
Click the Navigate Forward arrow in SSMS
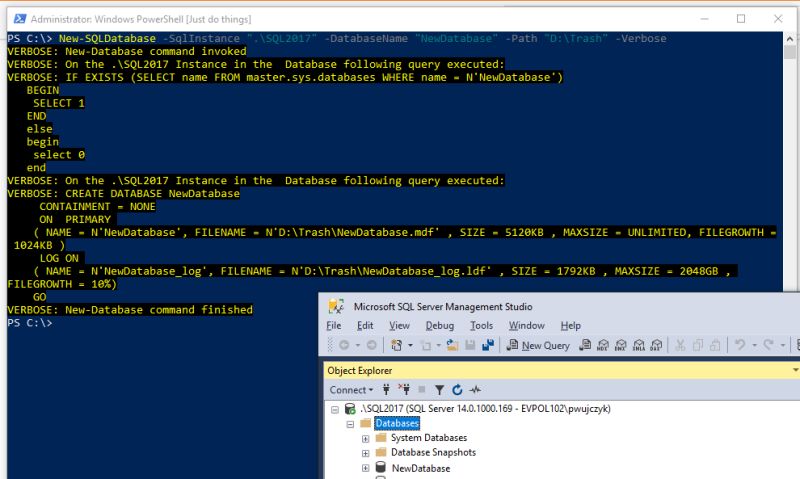(372, 345)
